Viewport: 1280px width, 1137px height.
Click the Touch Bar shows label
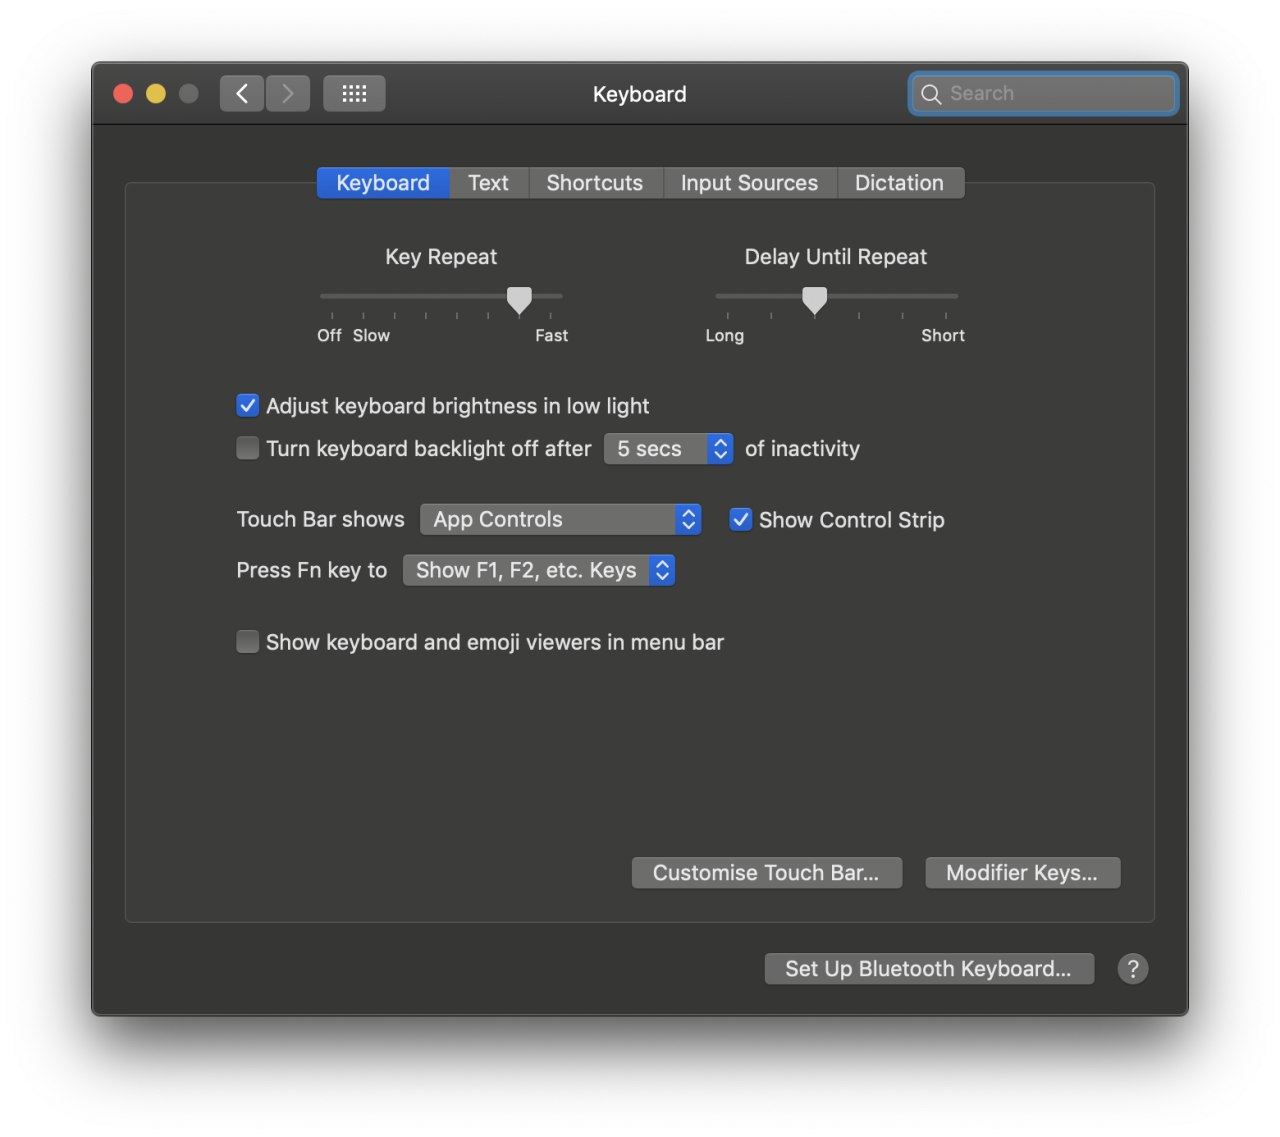(321, 519)
